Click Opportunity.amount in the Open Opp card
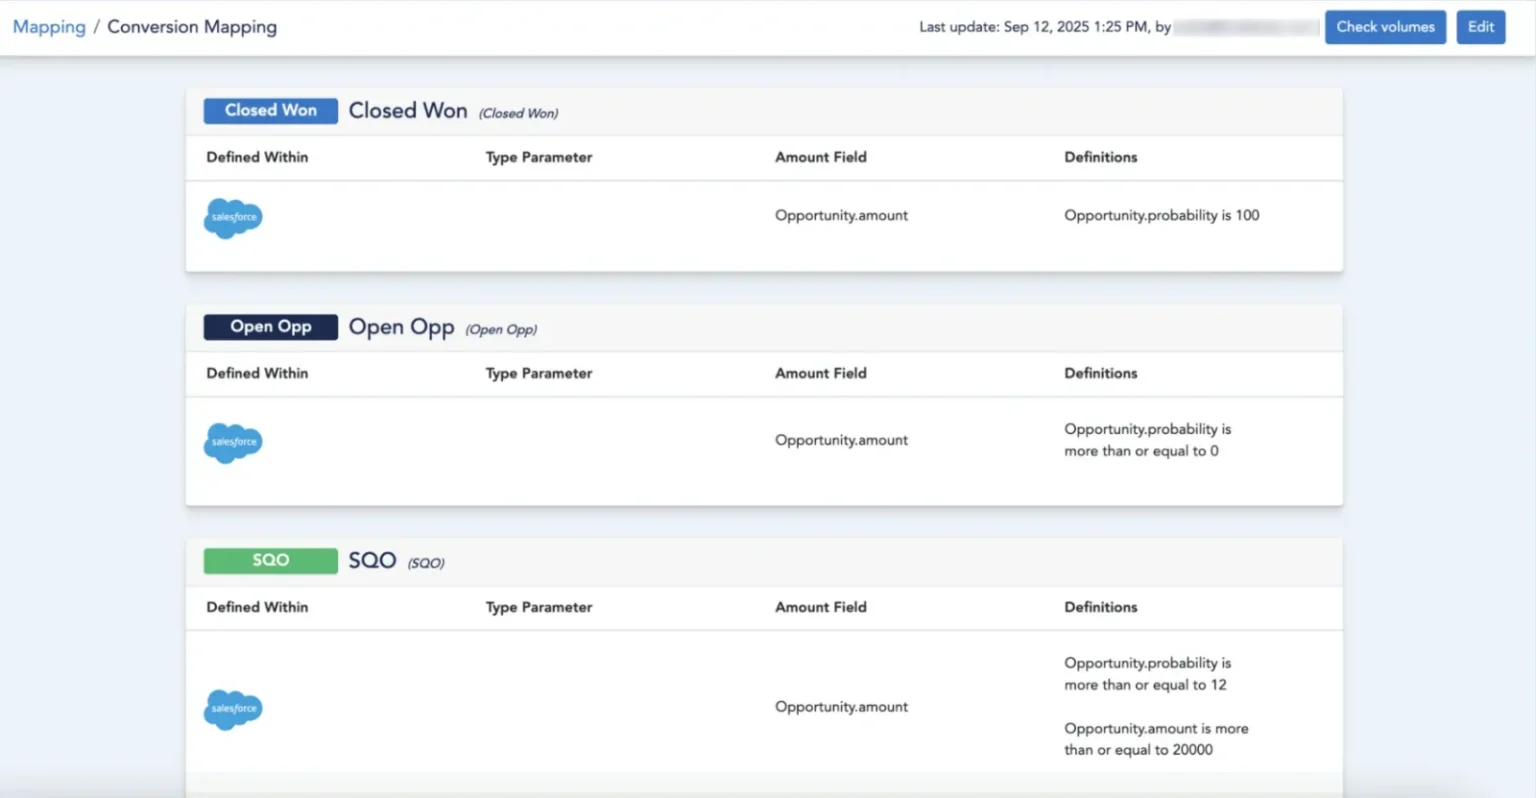 [841, 440]
